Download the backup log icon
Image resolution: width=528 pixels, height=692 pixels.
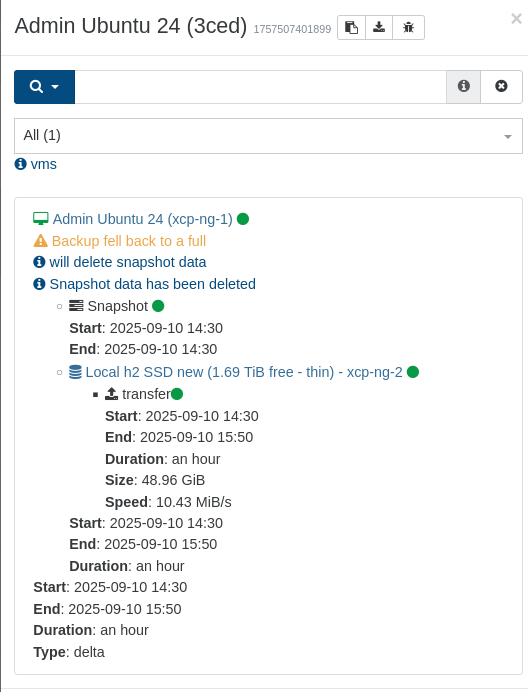[x=379, y=27]
